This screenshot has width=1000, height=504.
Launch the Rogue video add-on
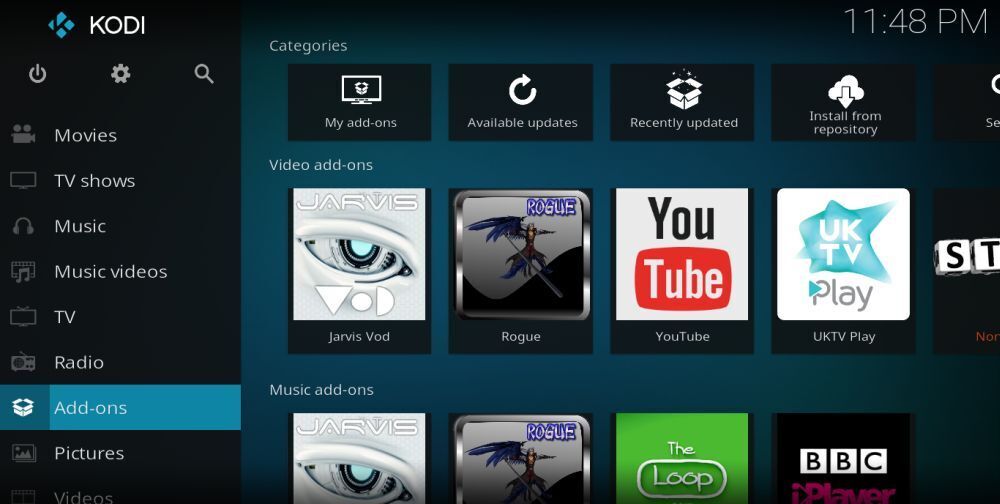(521, 271)
